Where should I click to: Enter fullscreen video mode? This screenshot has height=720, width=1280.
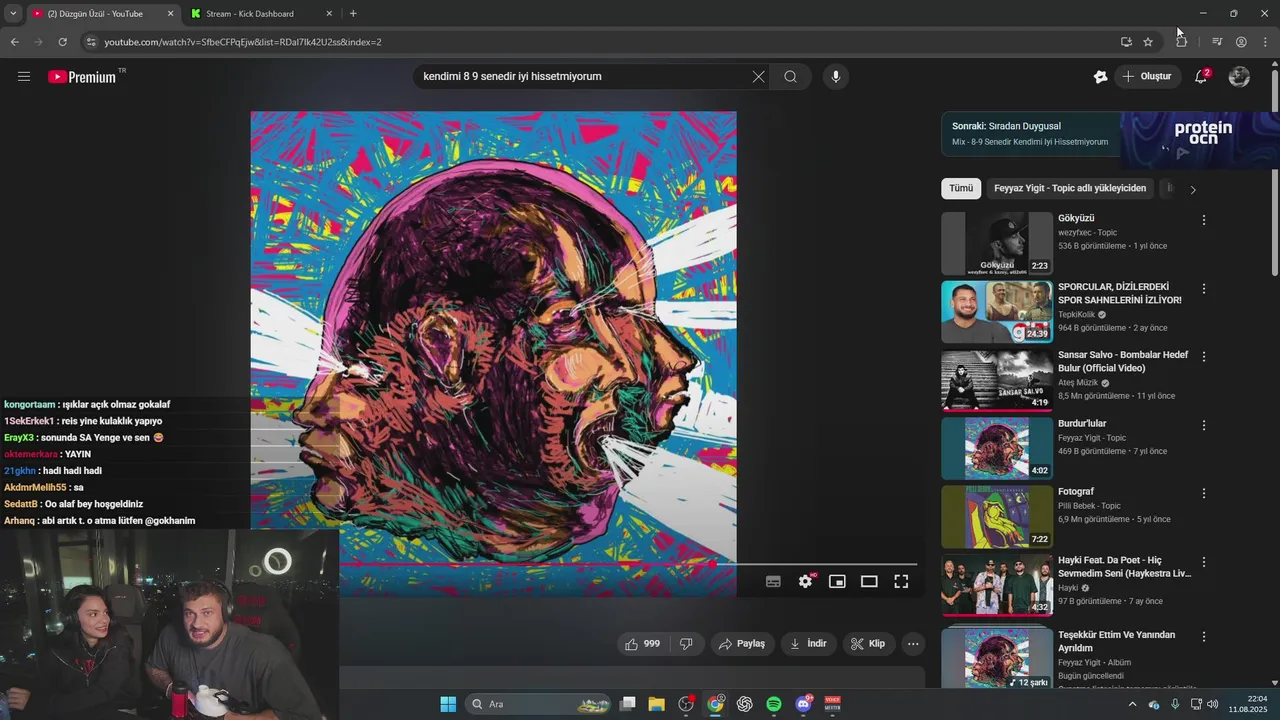(901, 582)
